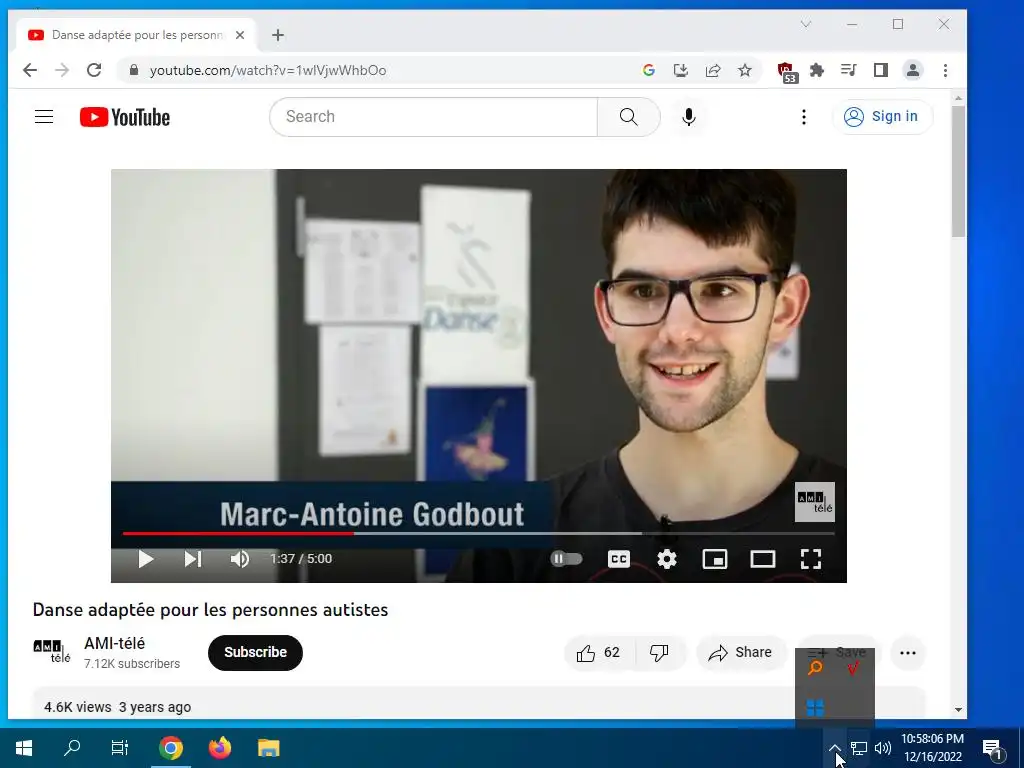This screenshot has height=768, width=1024.
Task: Reload the YouTube page
Action: point(94,70)
